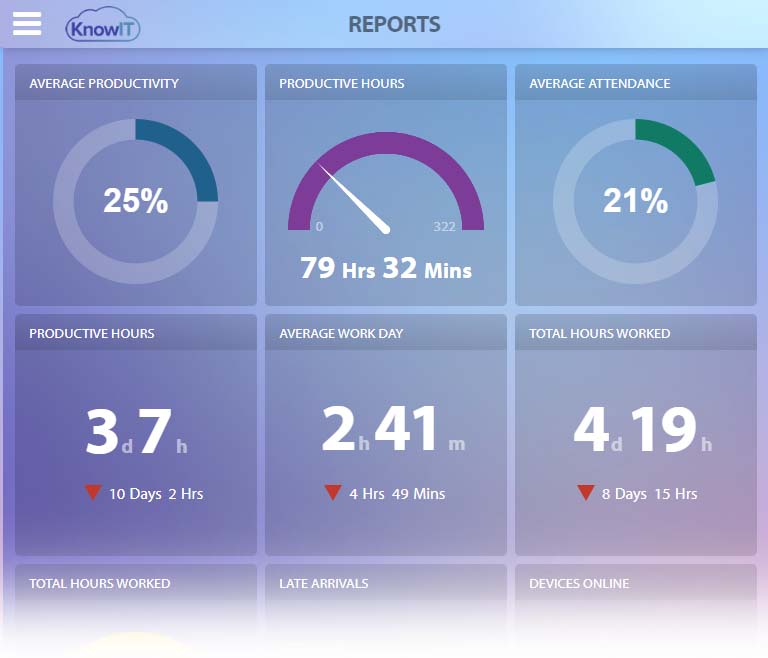Click the bottom-row Total Hours Worked header
768x658 pixels.
[x=136, y=583]
